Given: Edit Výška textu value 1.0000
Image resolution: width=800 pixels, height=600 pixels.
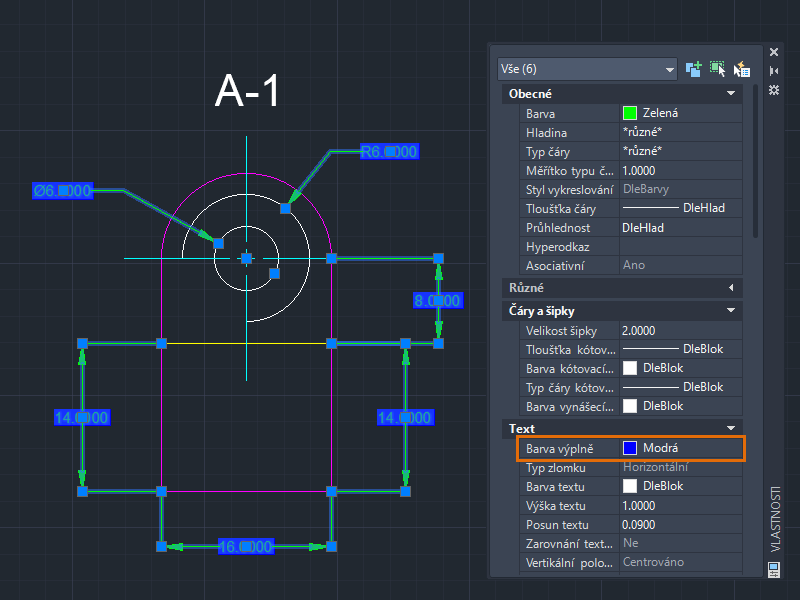Looking at the screenshot, I should click(x=681, y=506).
